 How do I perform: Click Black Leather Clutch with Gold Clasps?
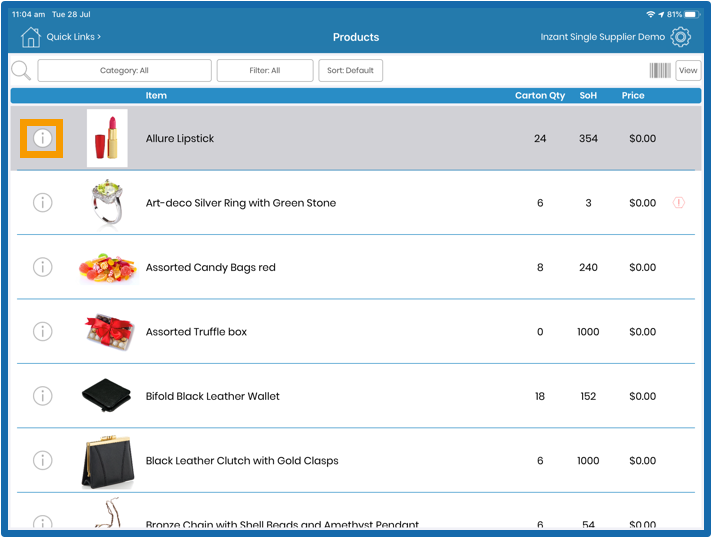tap(242, 461)
